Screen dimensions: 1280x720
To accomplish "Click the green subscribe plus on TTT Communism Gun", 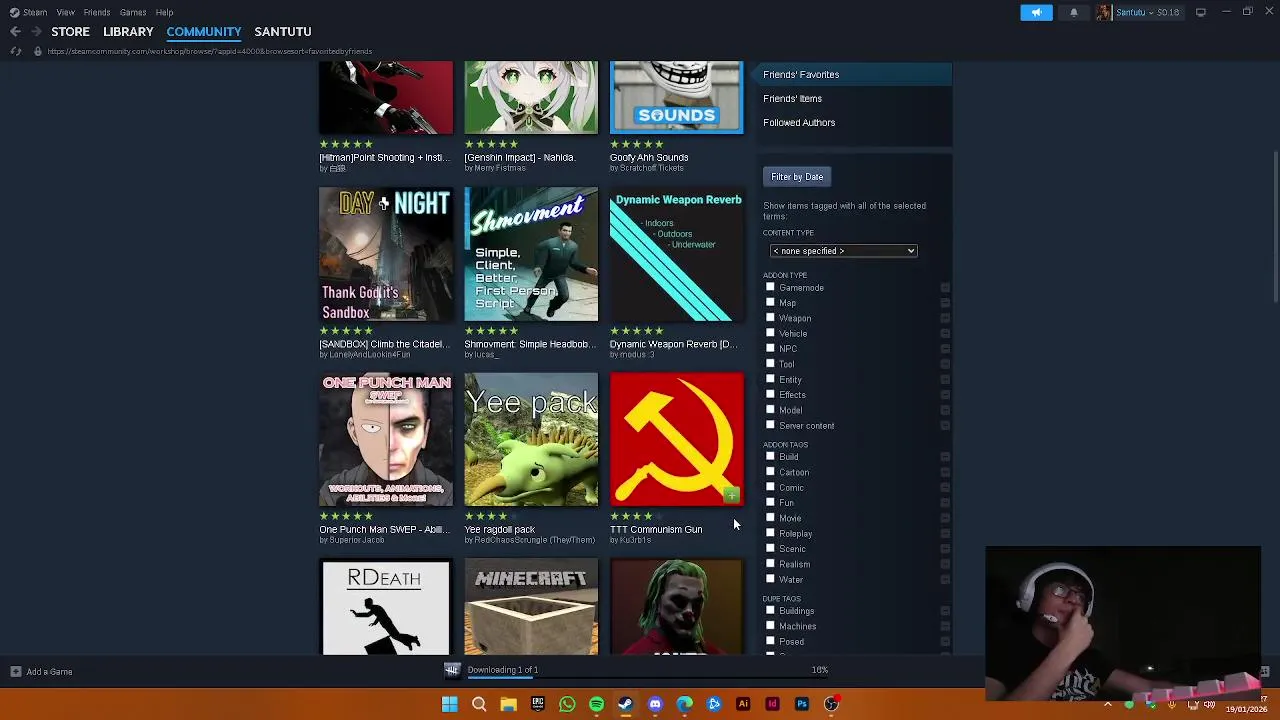I will tap(731, 495).
